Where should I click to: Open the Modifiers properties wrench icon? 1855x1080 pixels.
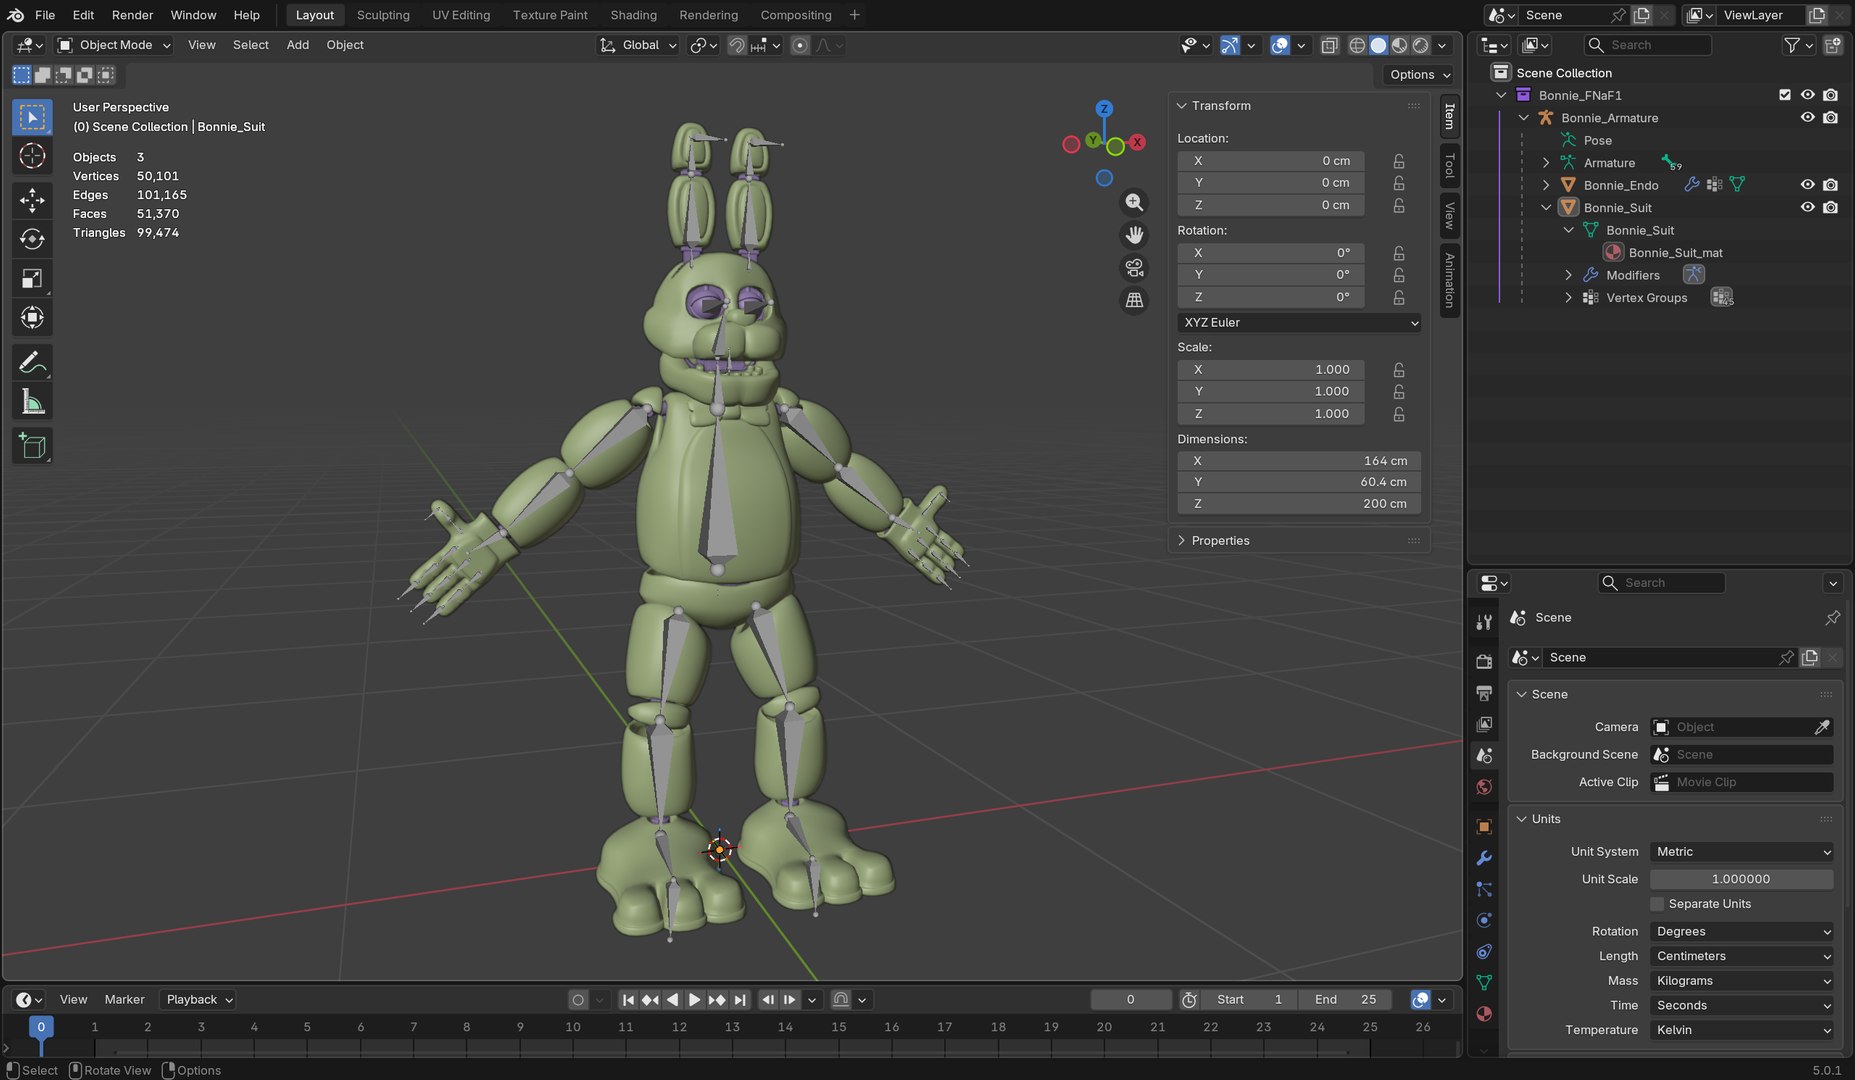point(1484,858)
